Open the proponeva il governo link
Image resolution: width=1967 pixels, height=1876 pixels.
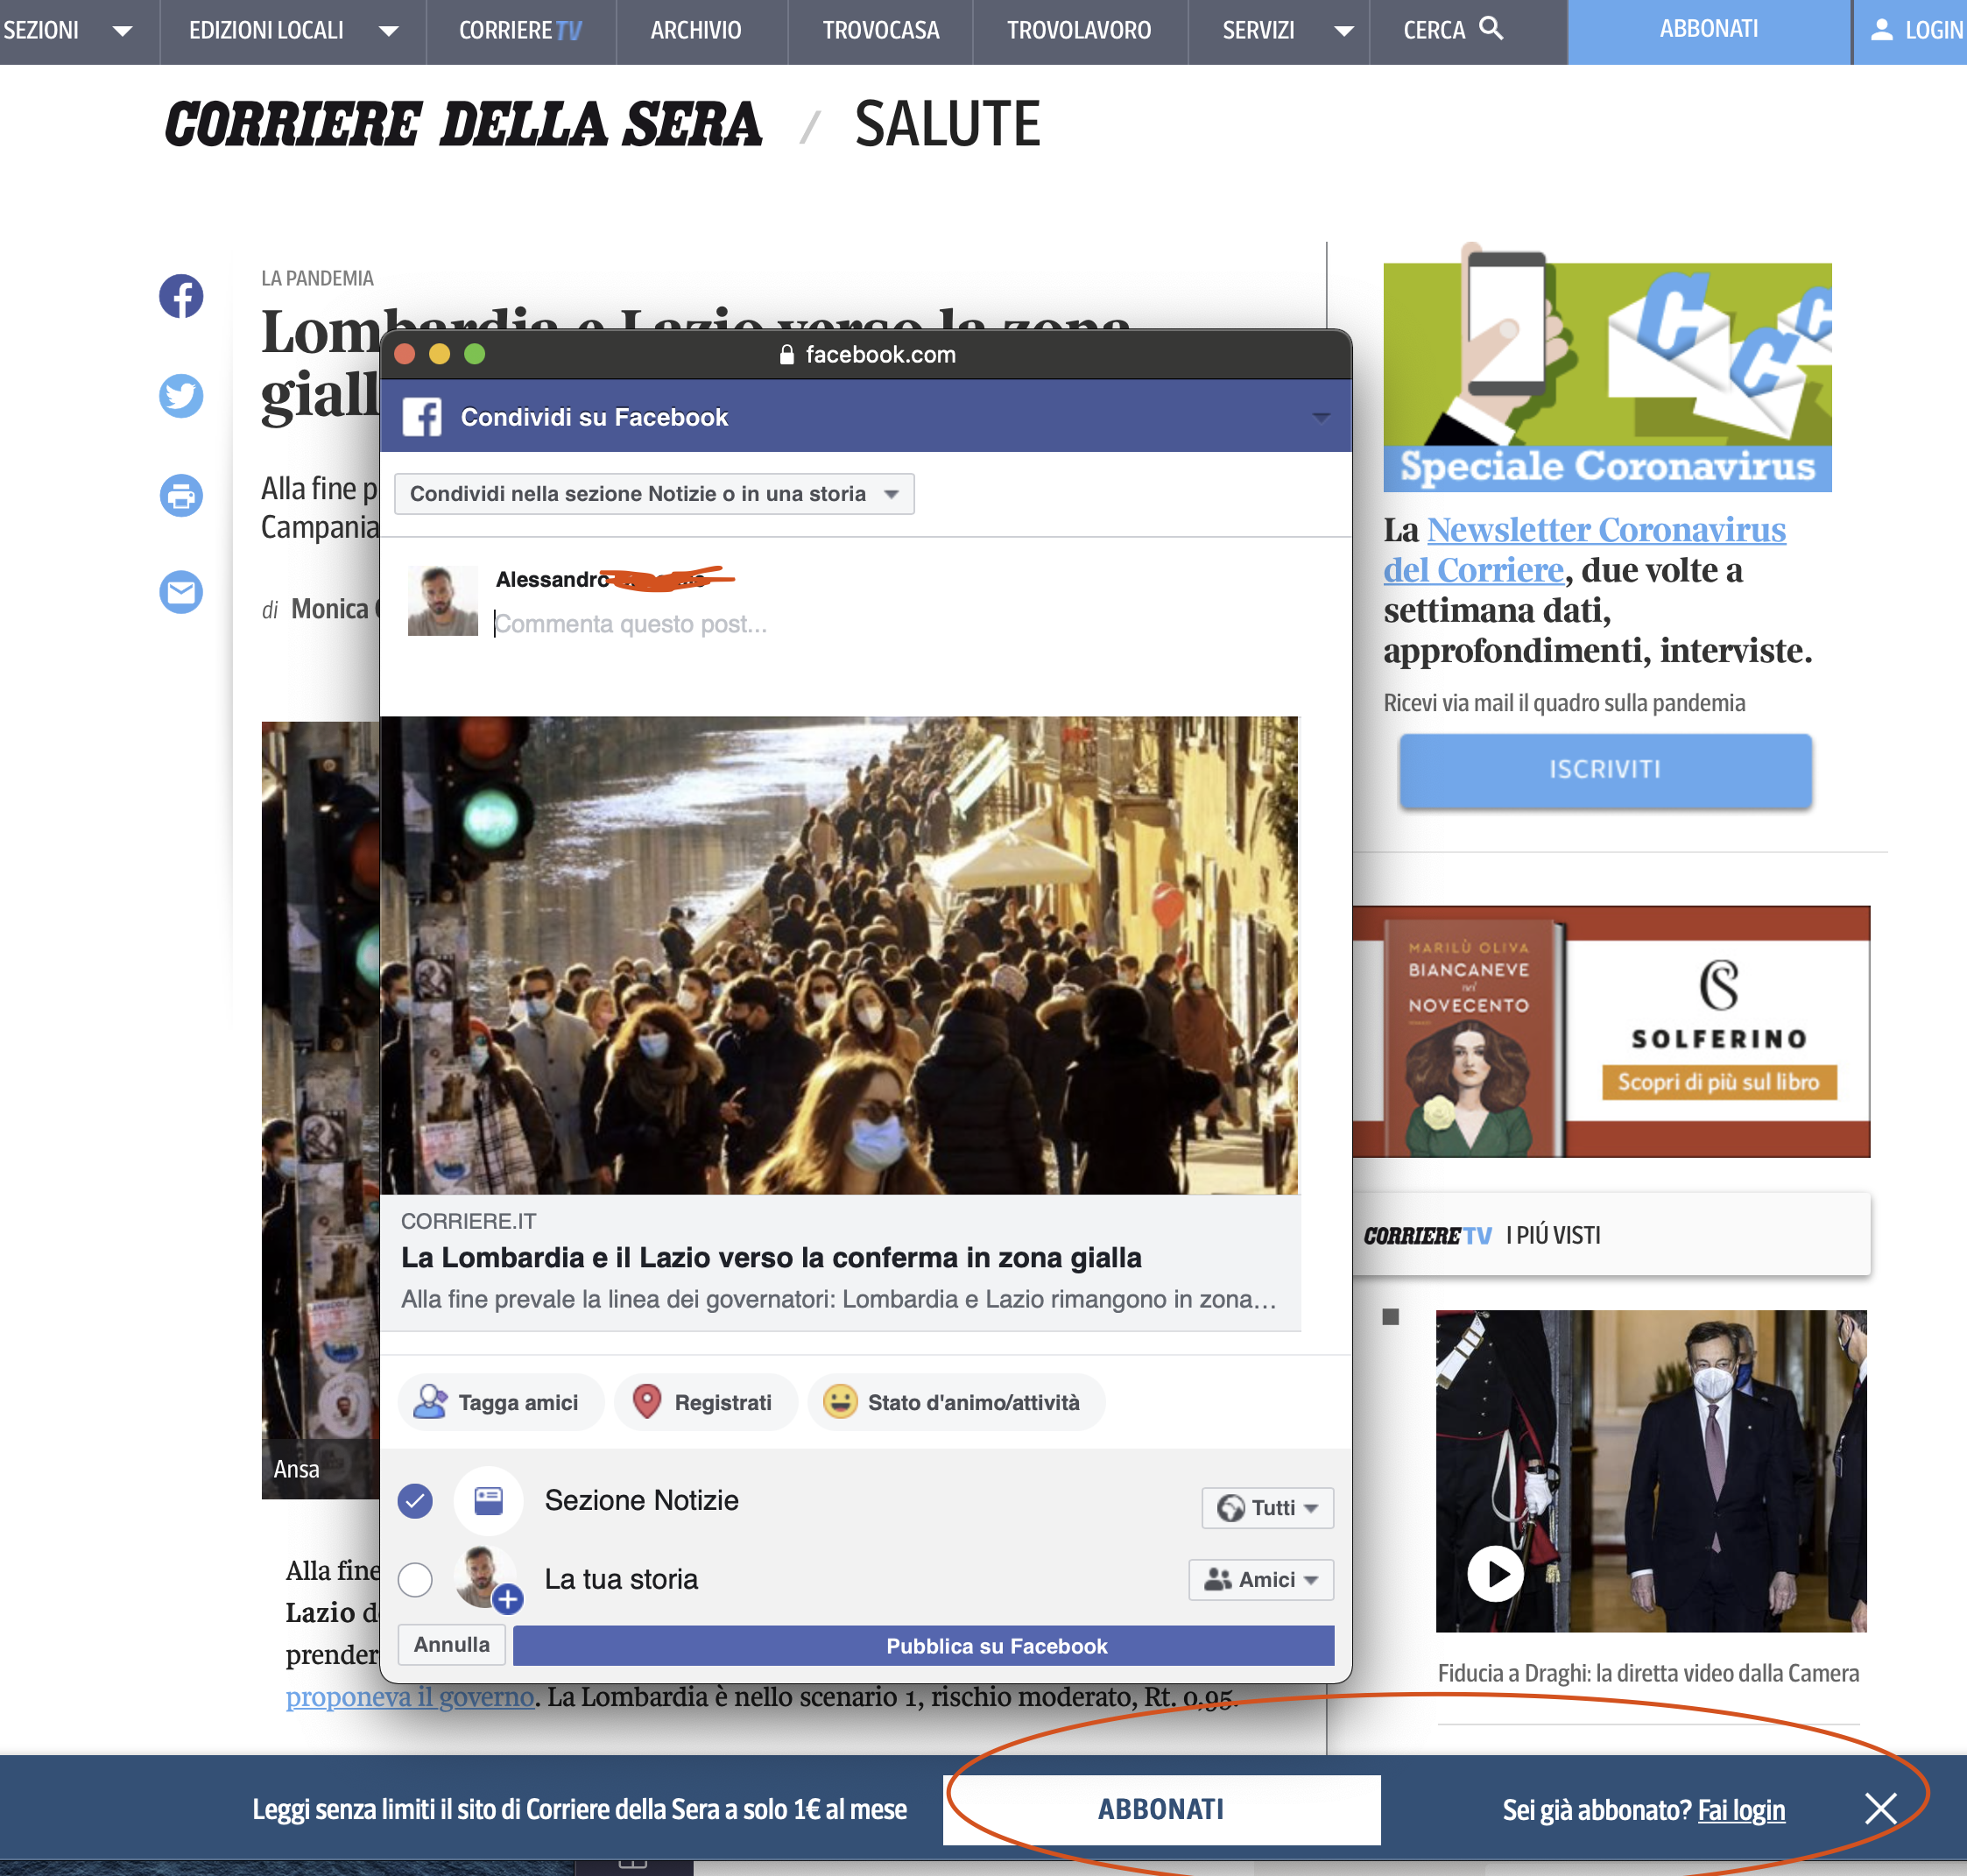coord(410,1697)
